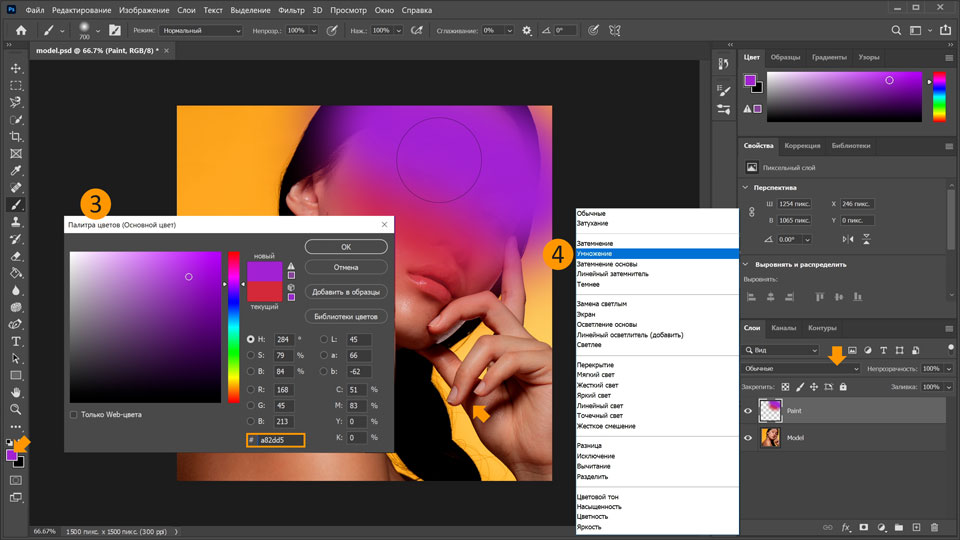Open the layer blend mode 'Обычные' dropdown
Screen dimensions: 960x540
801,369
